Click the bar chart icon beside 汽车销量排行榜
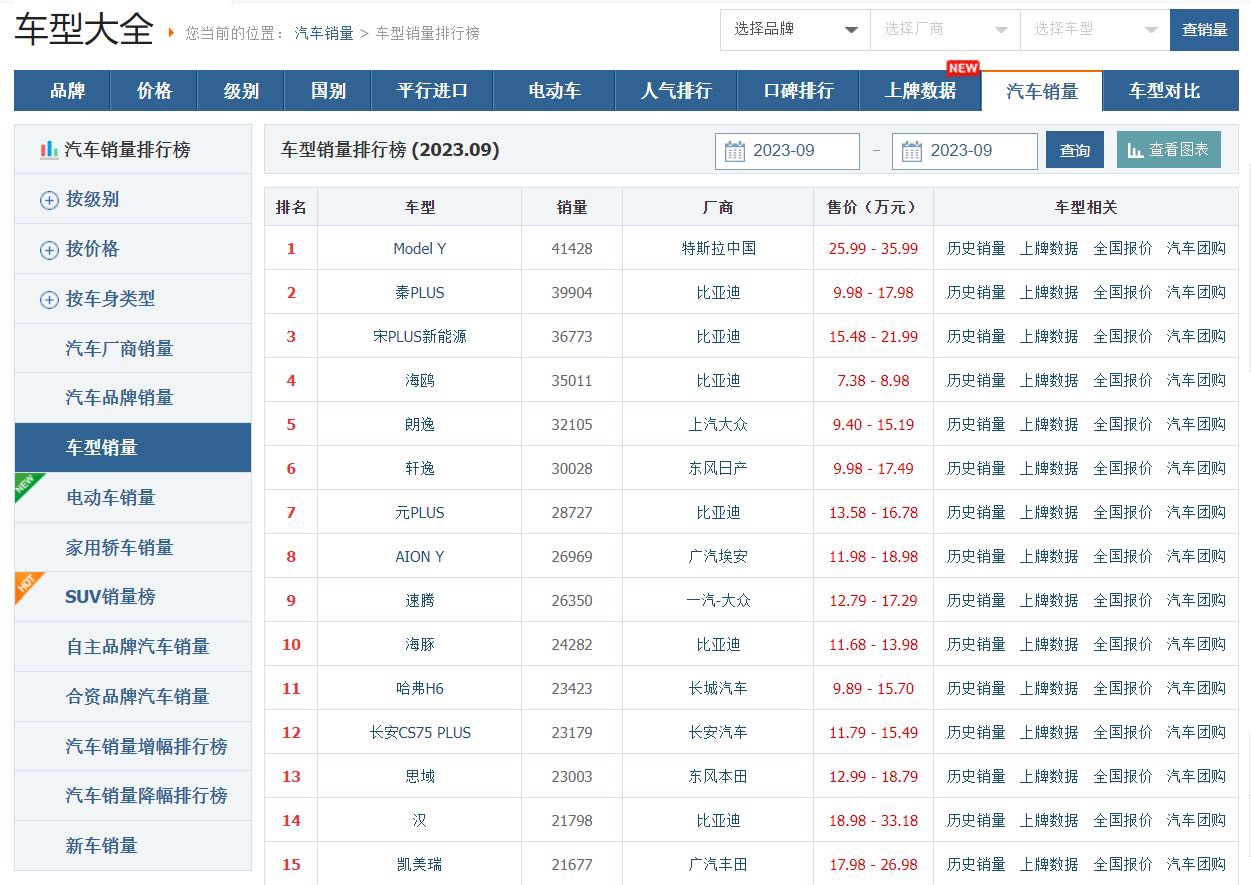 tap(49, 150)
